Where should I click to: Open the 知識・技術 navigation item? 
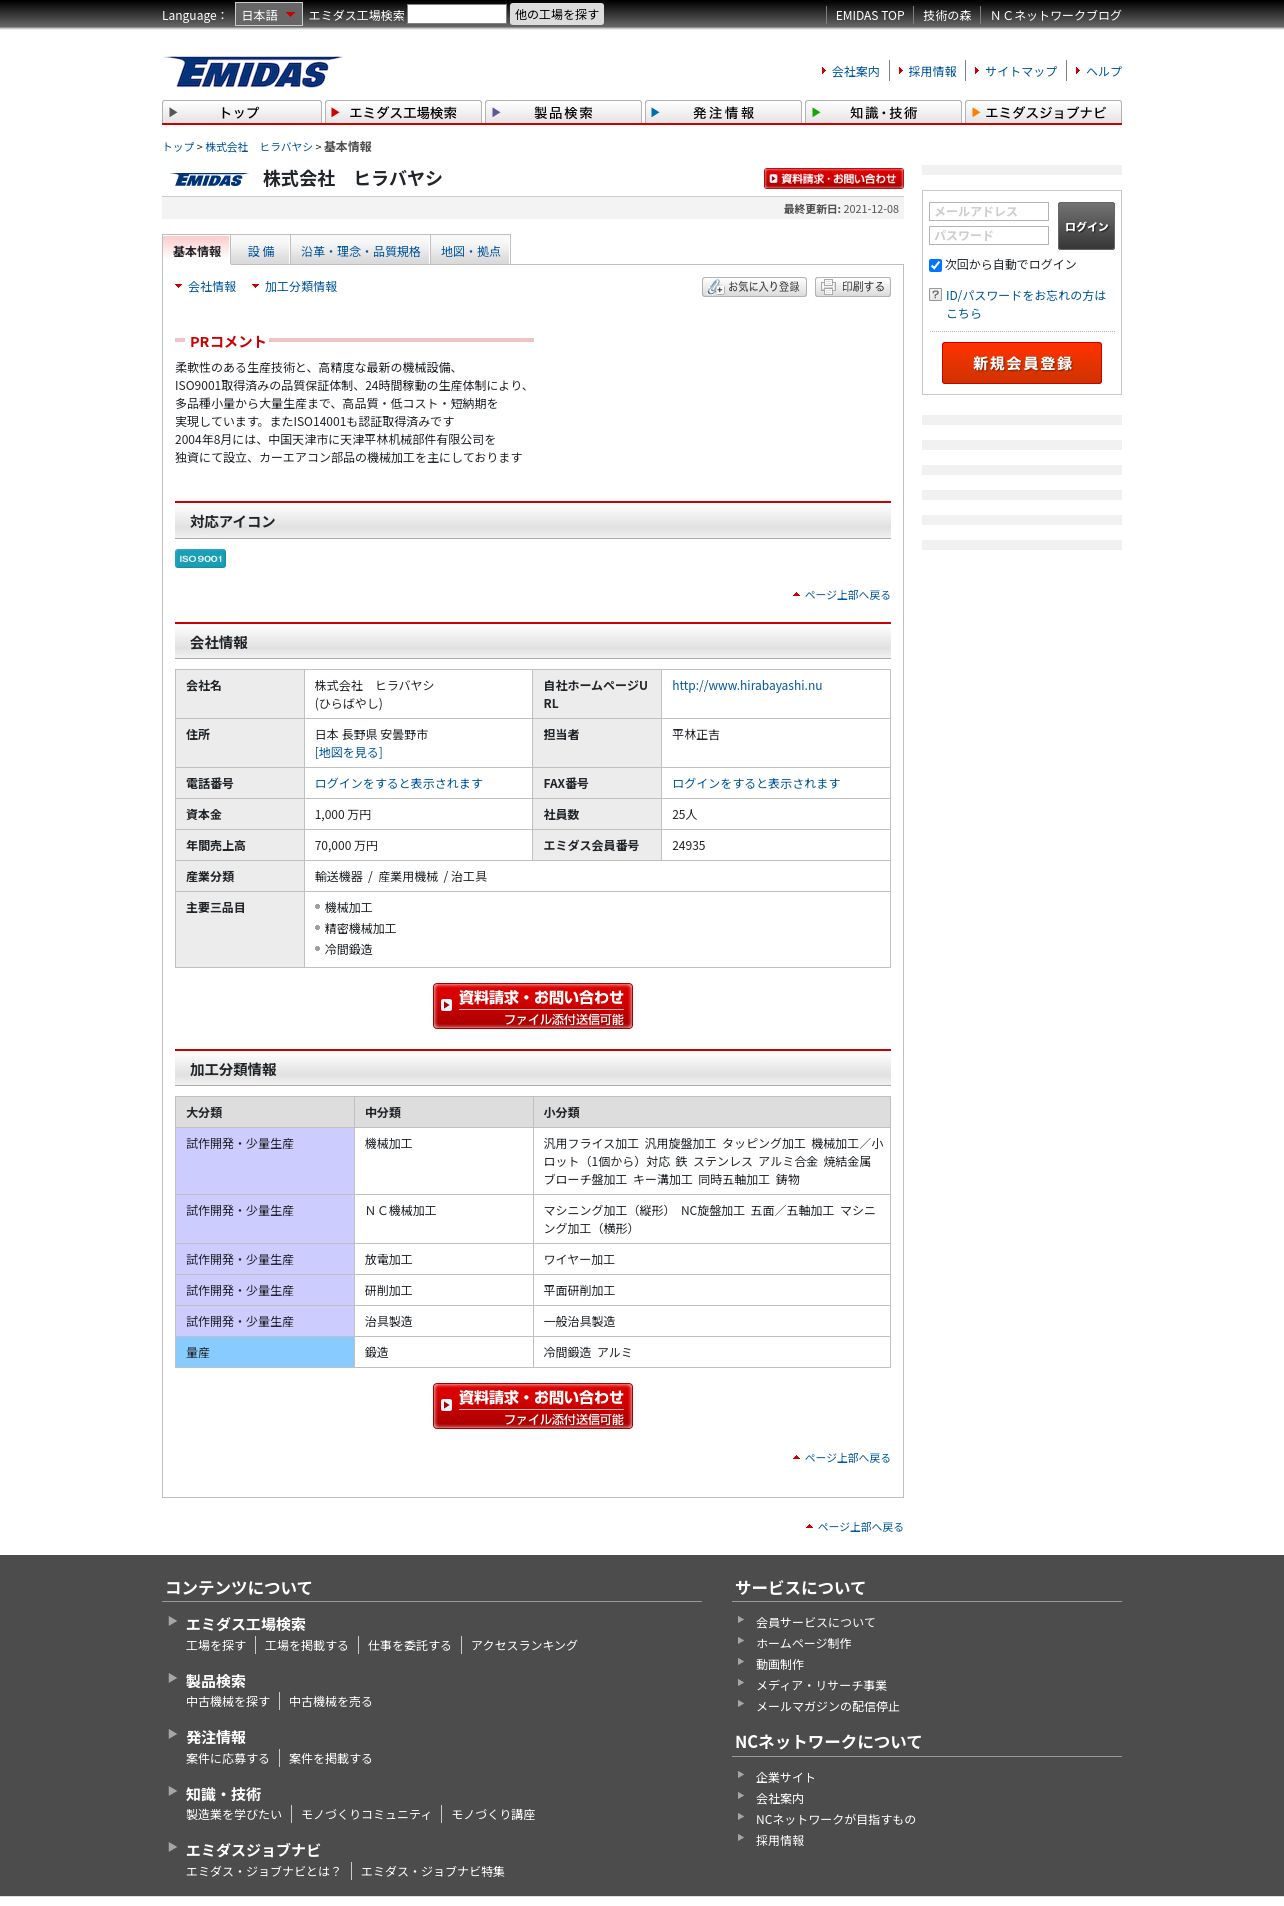(883, 112)
